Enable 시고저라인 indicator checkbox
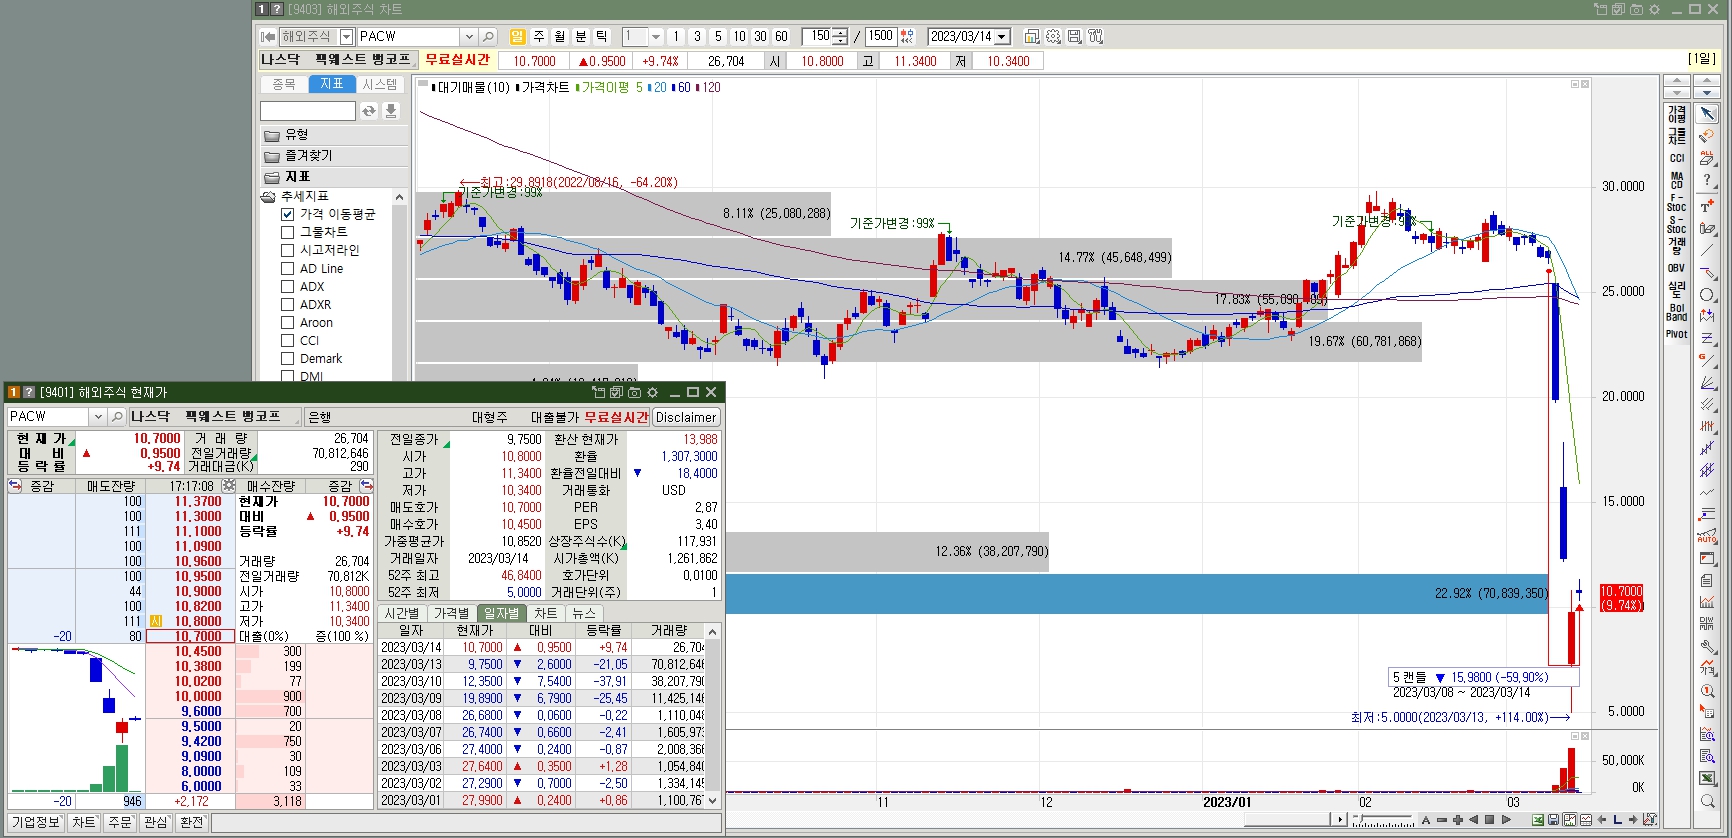 coord(287,250)
